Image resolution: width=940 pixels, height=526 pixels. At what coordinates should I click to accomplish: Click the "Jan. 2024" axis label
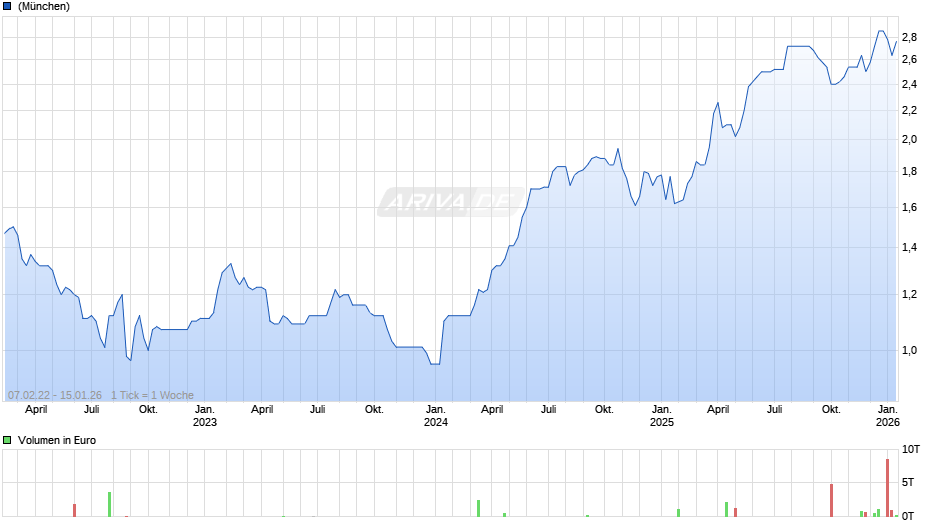click(x=436, y=416)
